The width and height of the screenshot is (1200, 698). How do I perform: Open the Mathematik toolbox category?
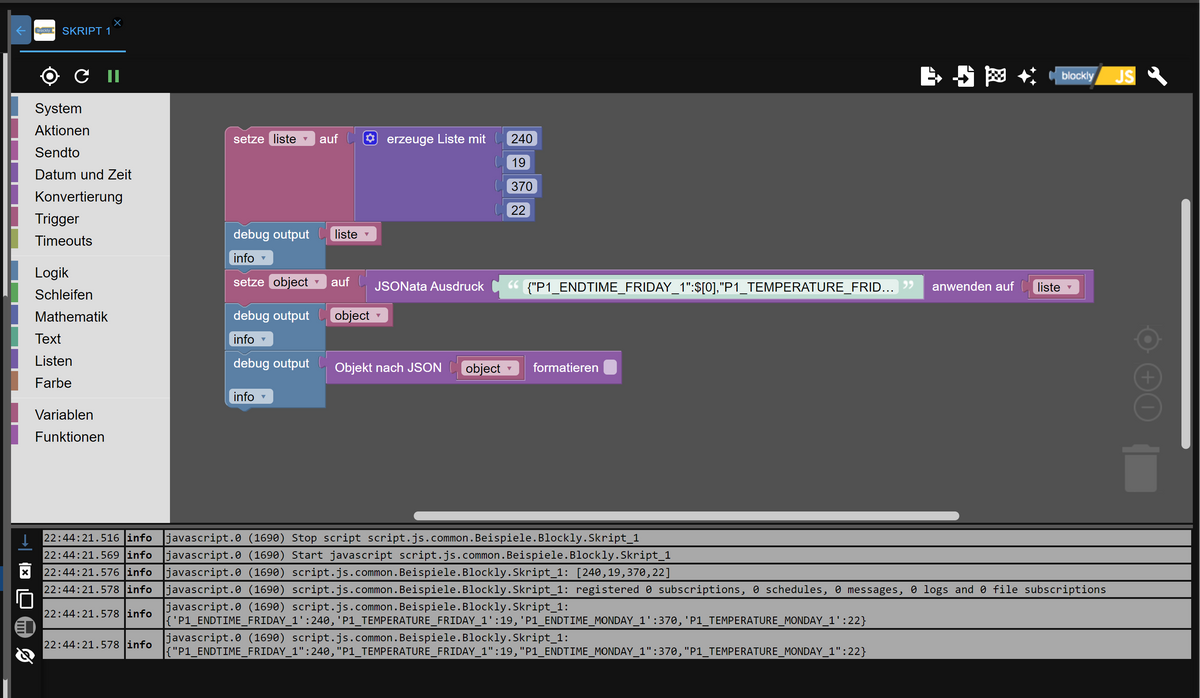[x=71, y=317]
